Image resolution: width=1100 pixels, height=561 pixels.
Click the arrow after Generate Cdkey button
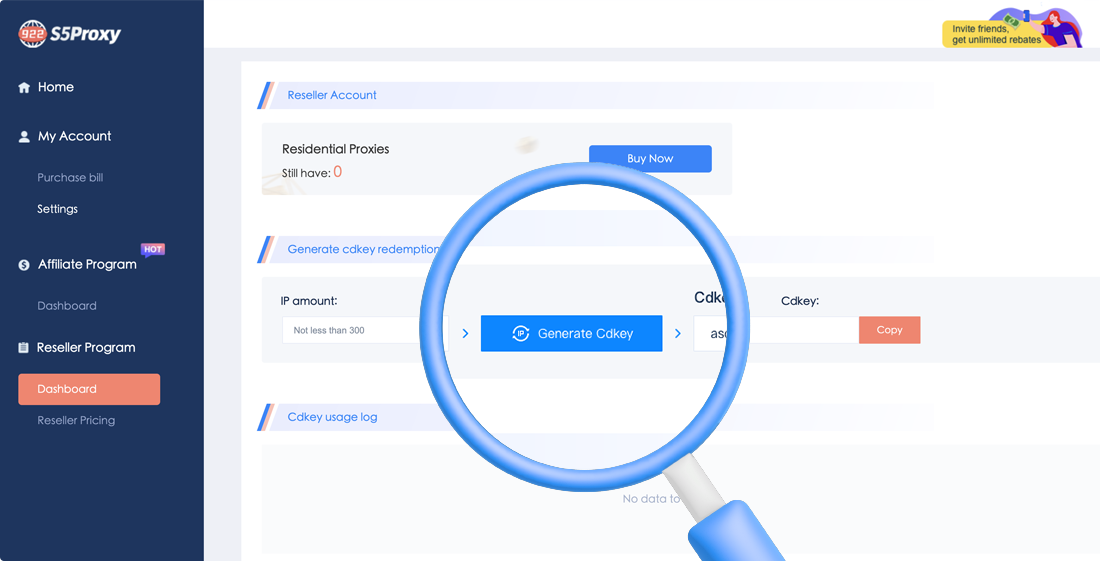[678, 334]
